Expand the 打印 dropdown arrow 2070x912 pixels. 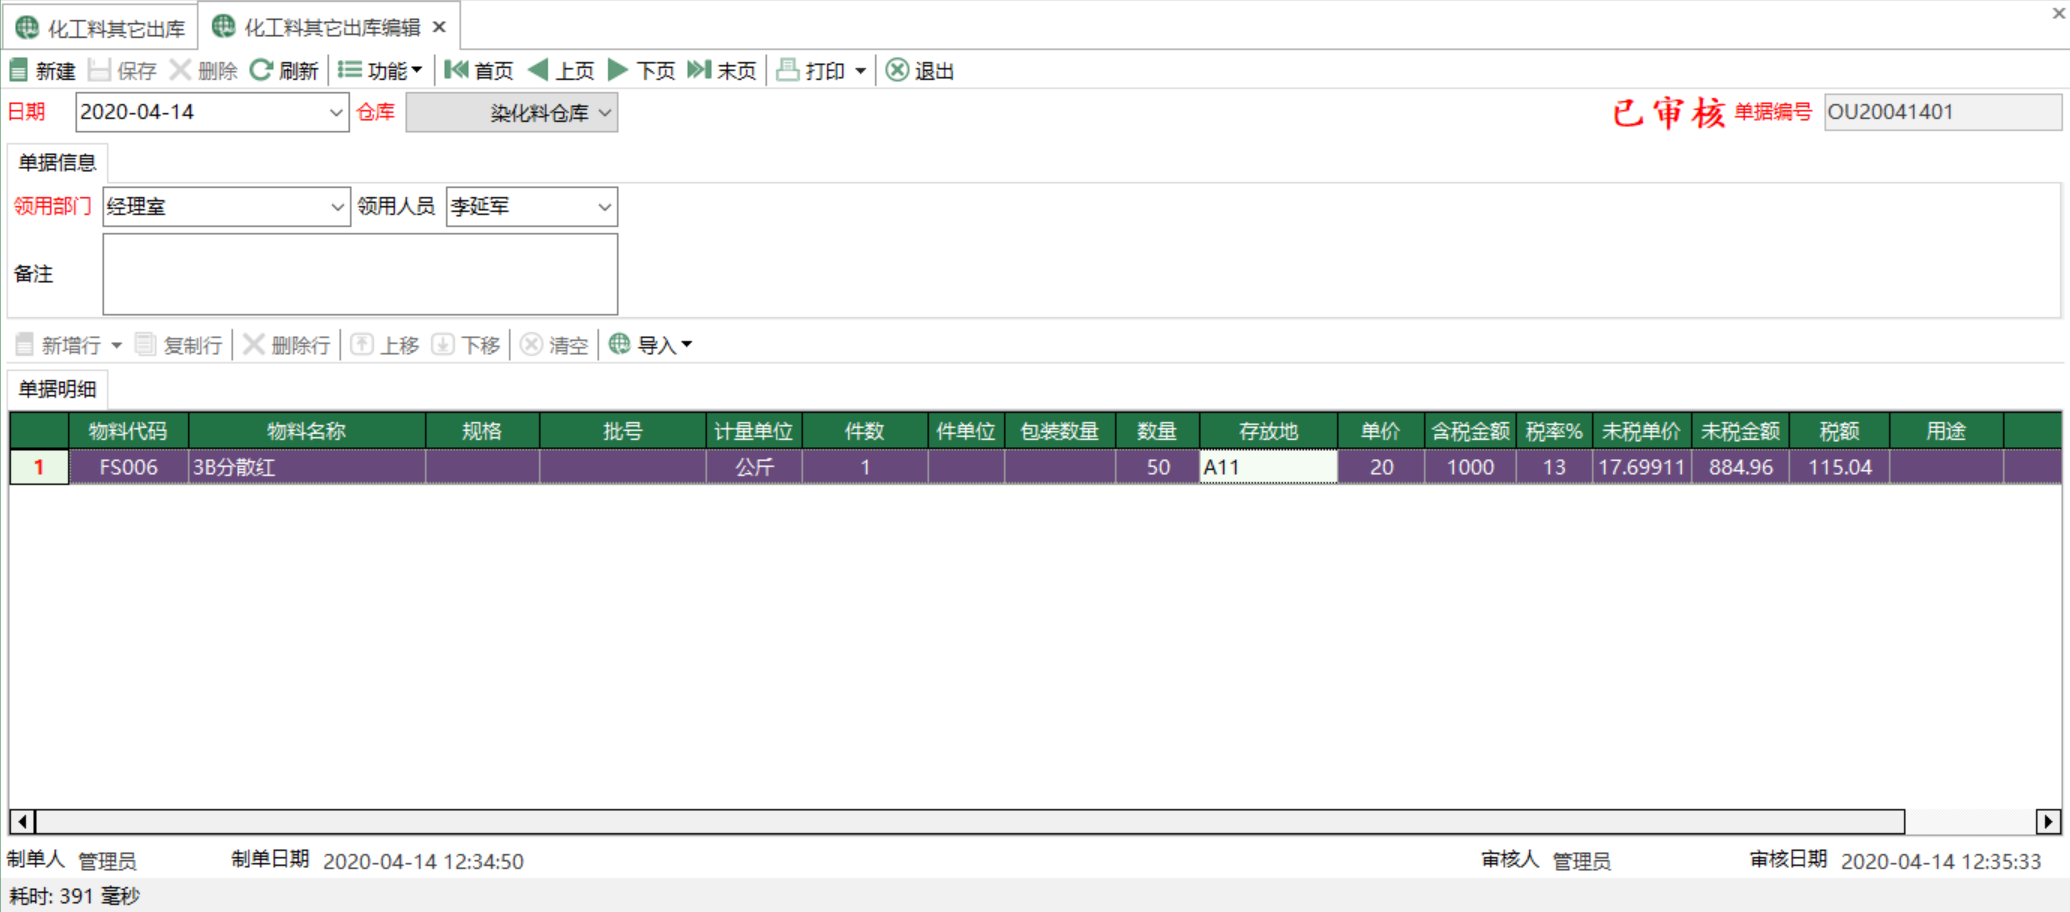pos(860,71)
